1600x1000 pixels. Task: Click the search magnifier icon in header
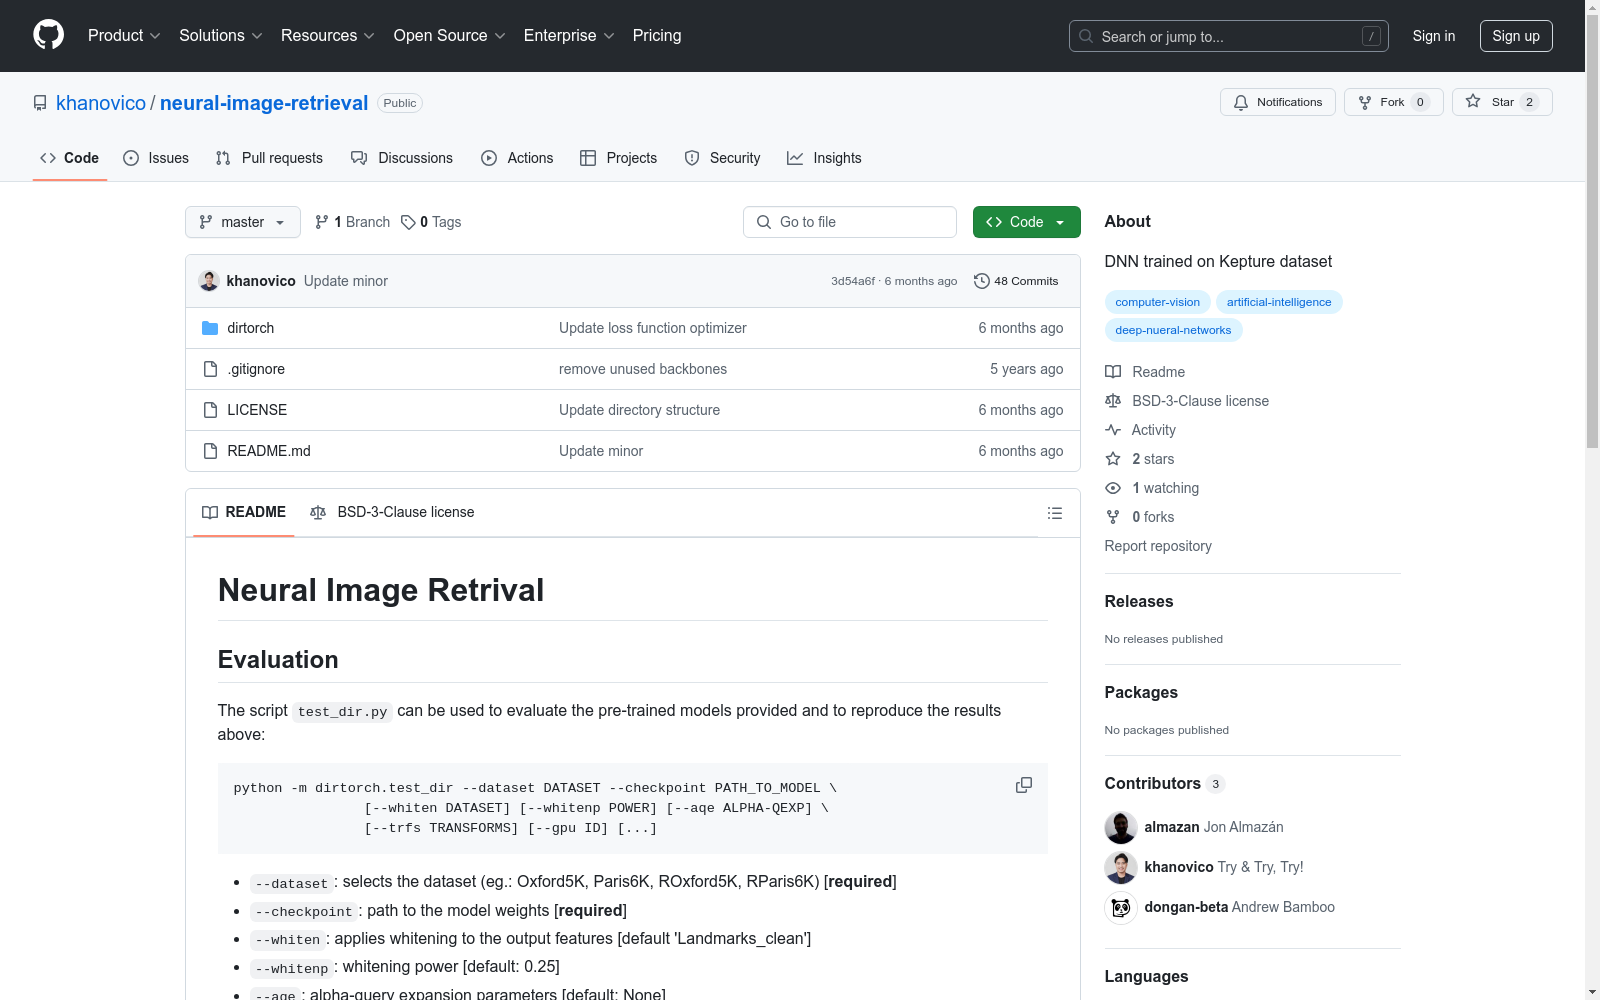point(1086,36)
